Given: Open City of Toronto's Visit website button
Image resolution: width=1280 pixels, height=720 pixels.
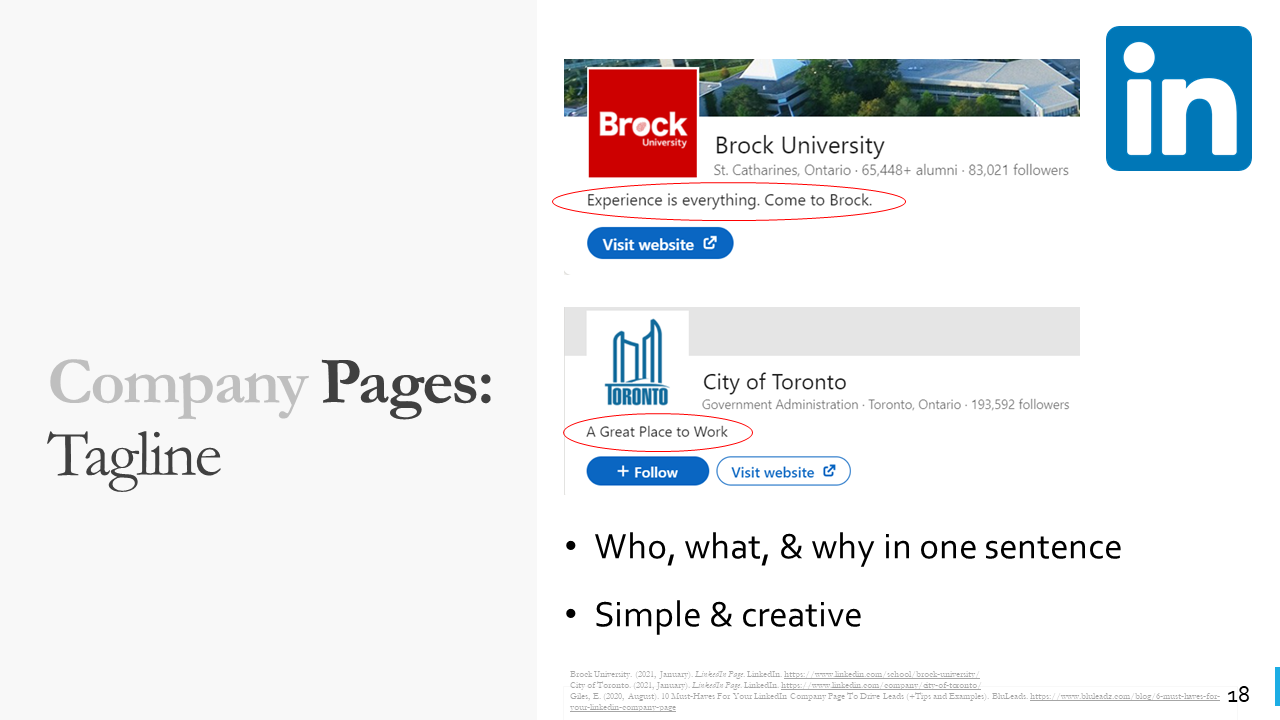Looking at the screenshot, I should (x=783, y=471).
